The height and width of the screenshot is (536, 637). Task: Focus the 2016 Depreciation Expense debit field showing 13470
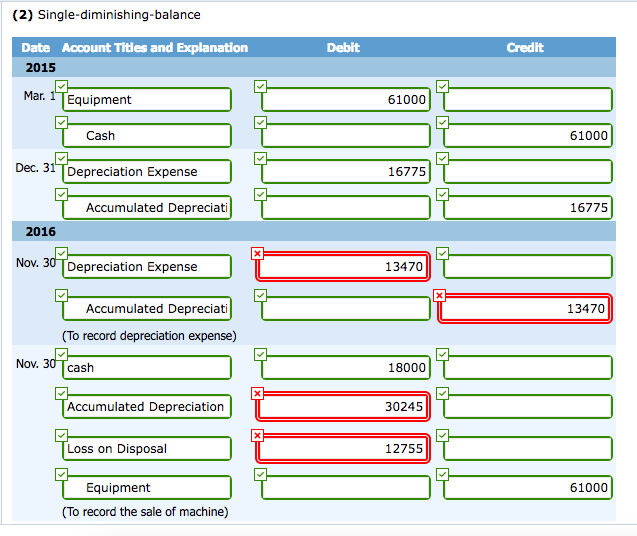click(345, 267)
